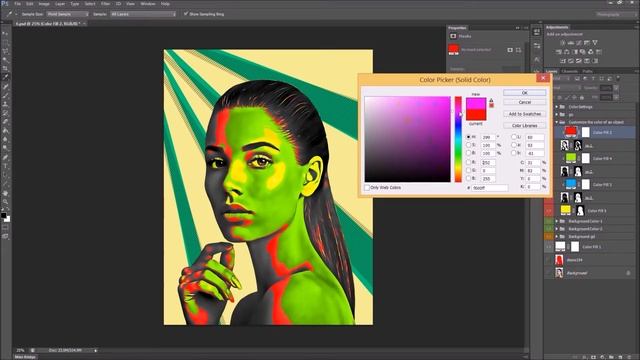Select the Lasso tool
Viewport: 640px width, 360px height.
tap(5, 50)
